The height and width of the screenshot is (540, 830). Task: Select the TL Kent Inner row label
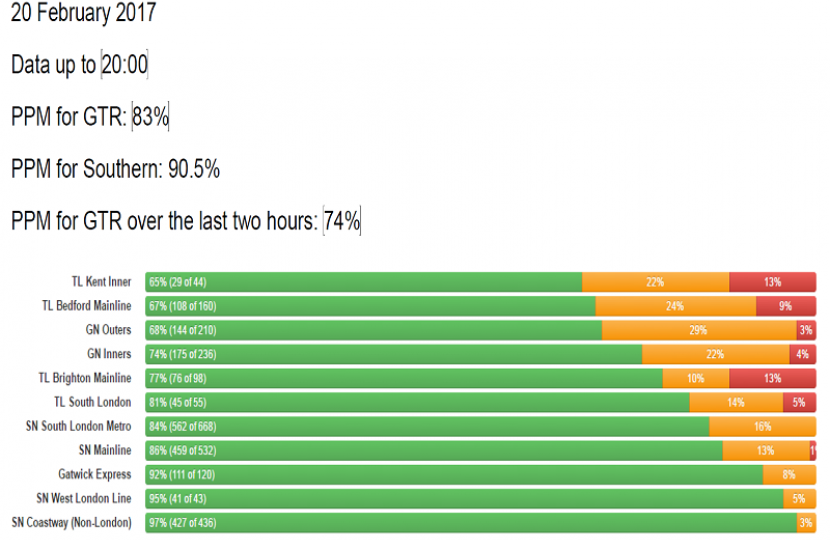pyautogui.click(x=101, y=282)
